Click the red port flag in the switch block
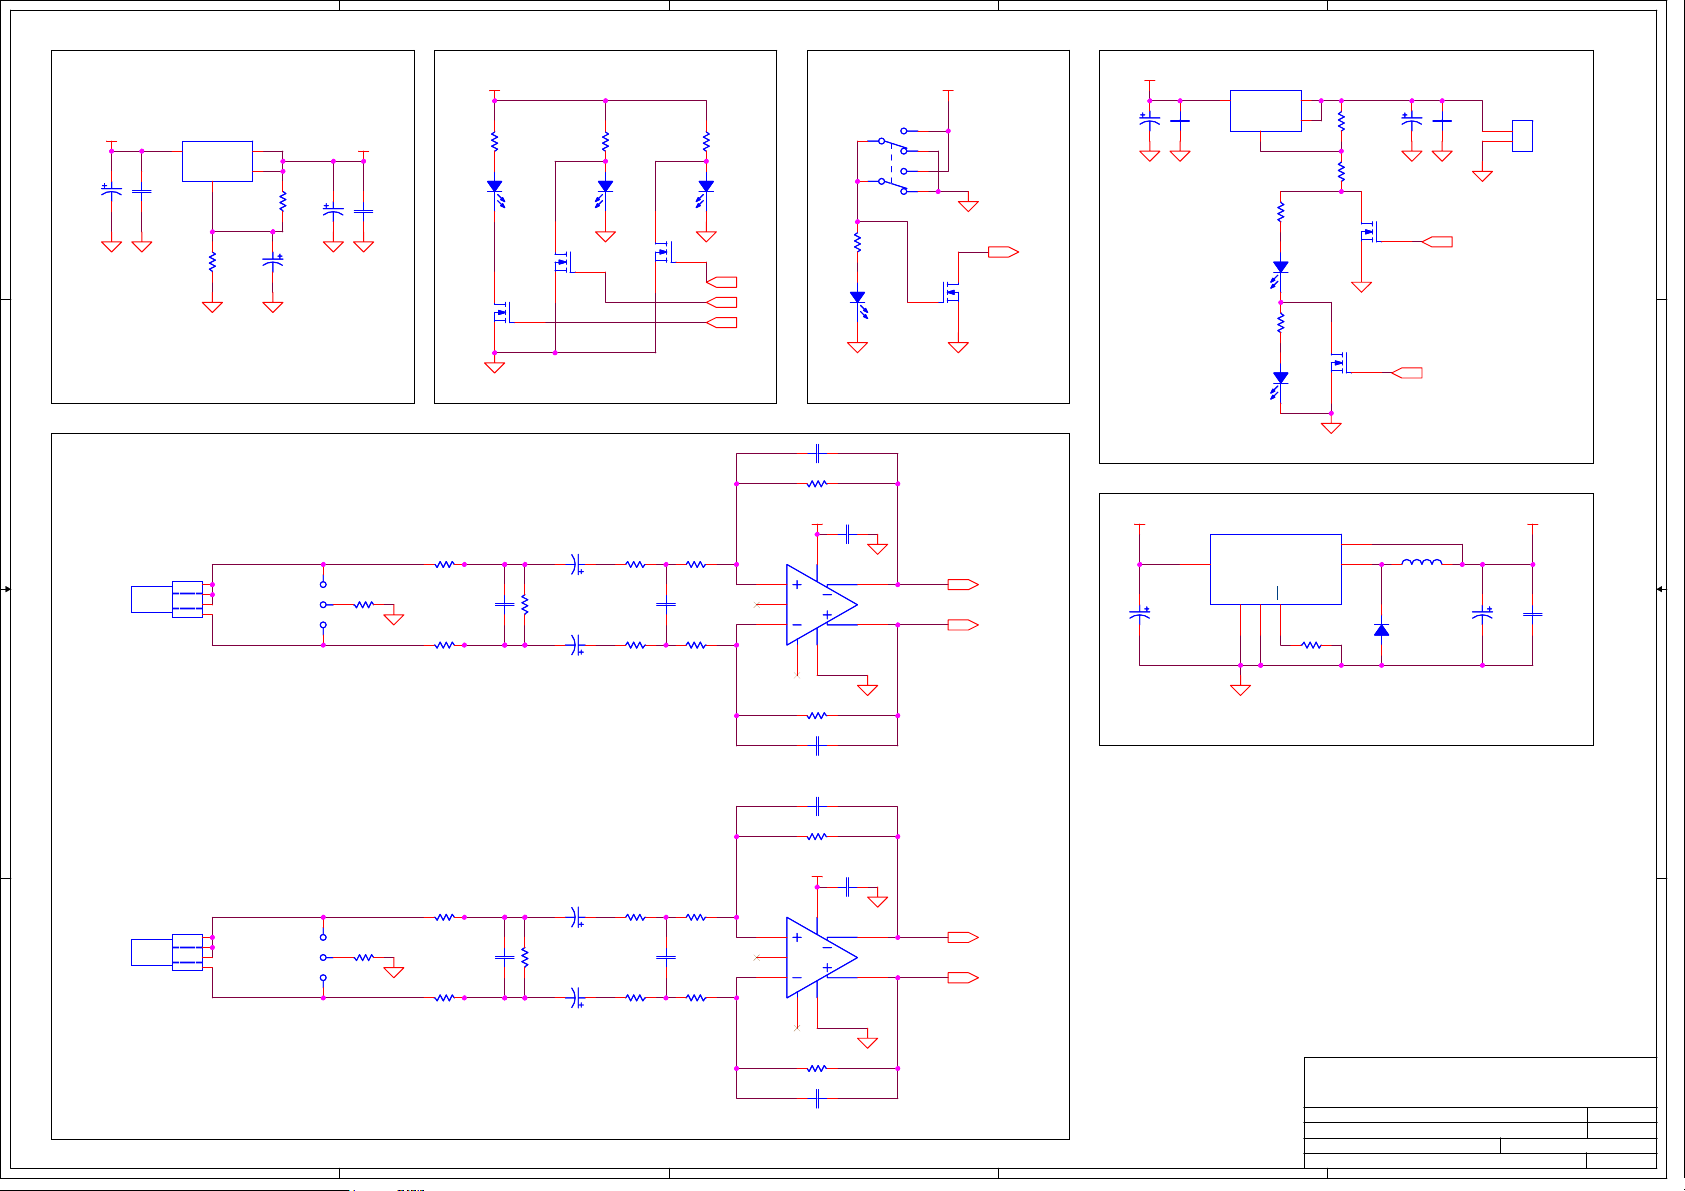The height and width of the screenshot is (1191, 1685). (1003, 252)
